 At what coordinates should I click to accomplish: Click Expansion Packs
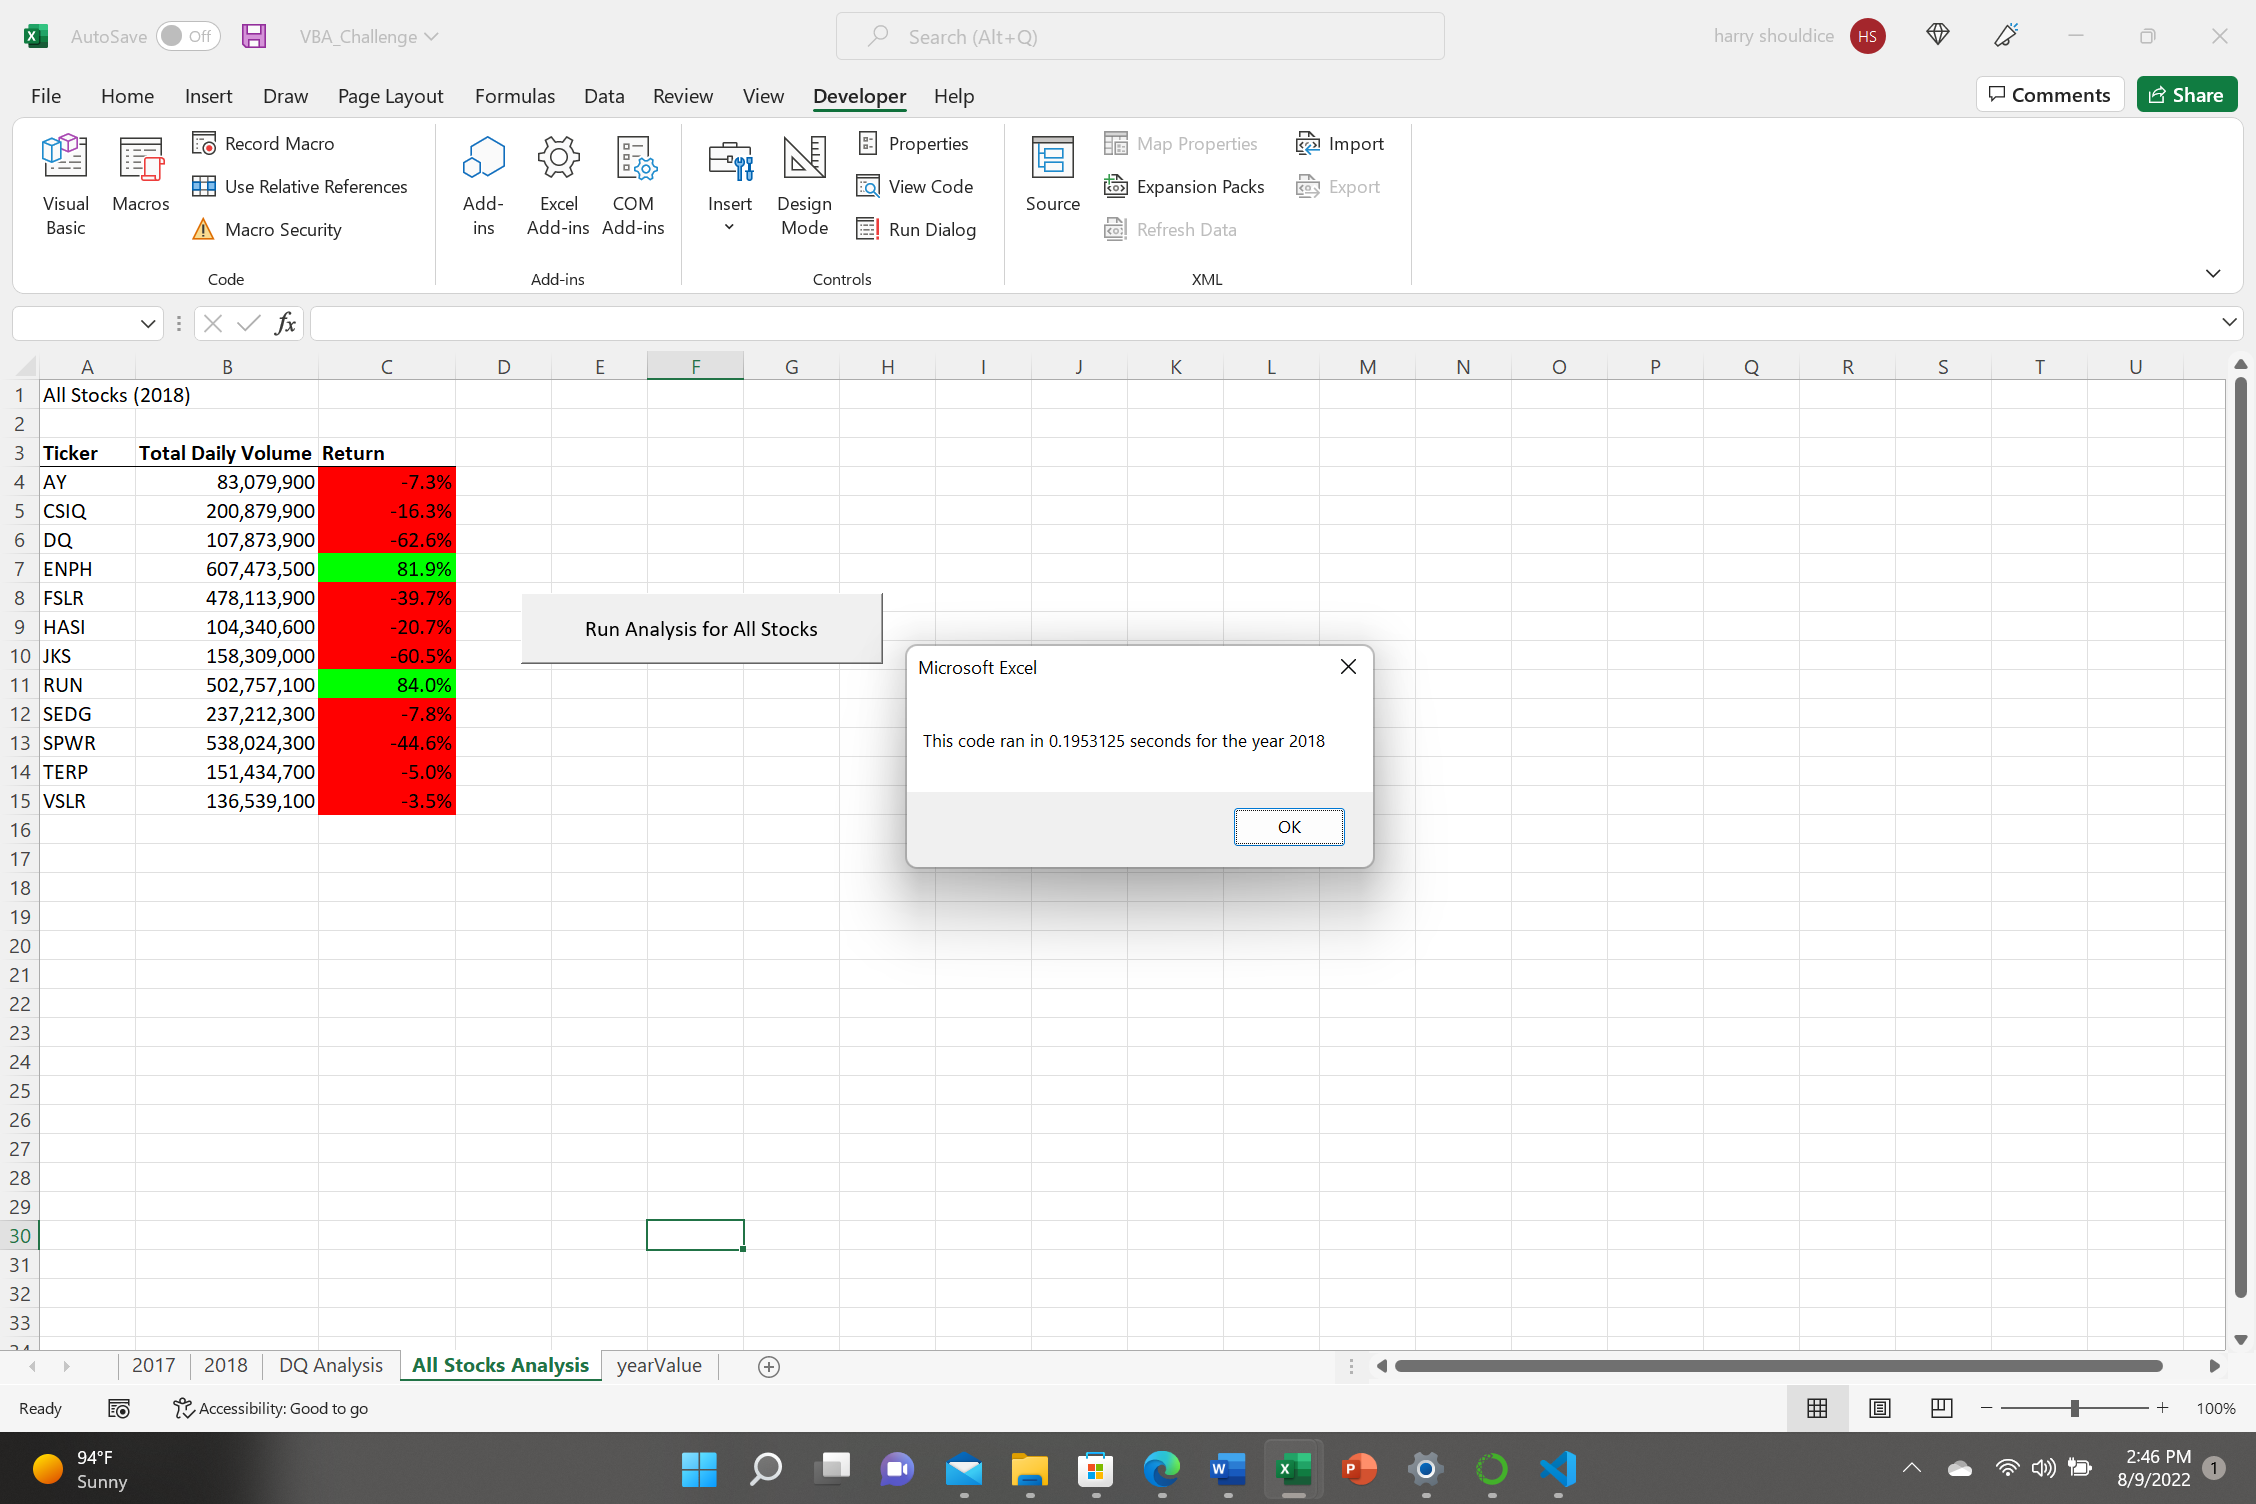1184,187
